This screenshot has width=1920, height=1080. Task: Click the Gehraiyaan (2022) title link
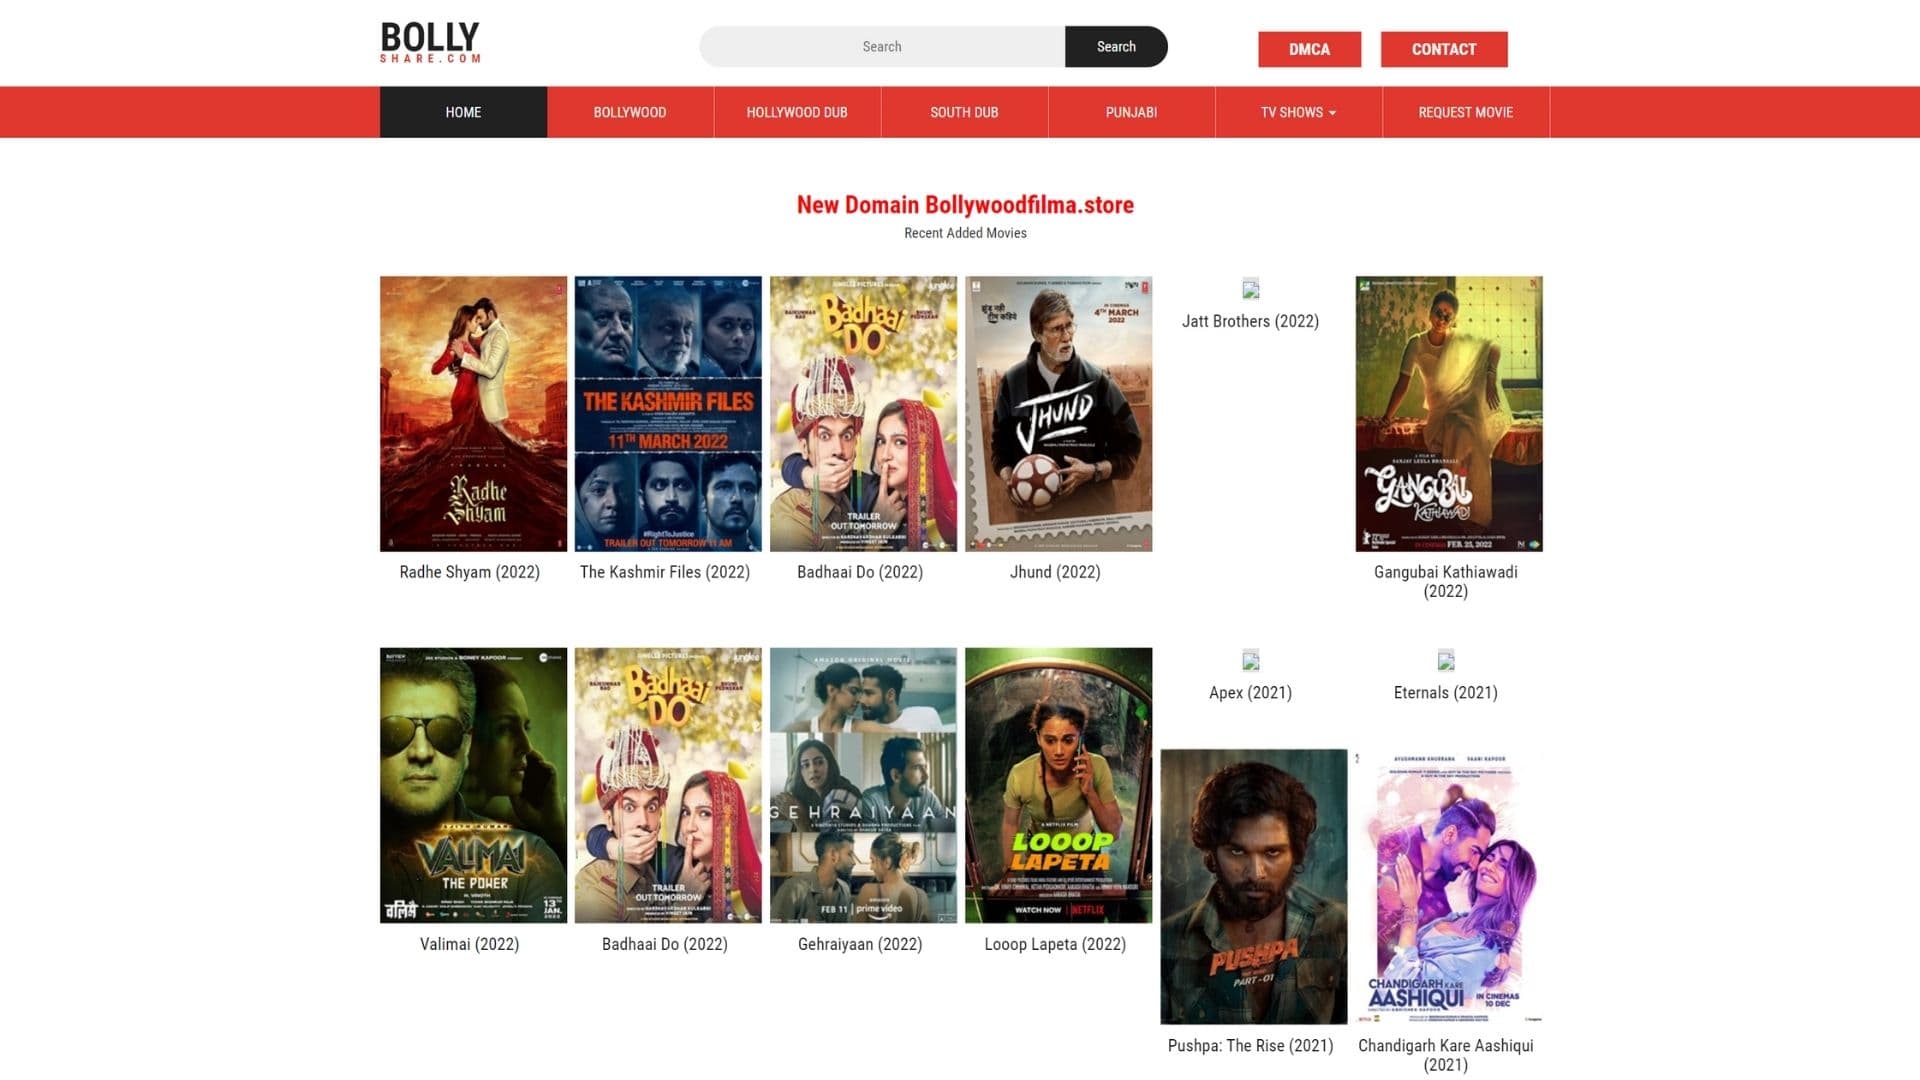coord(860,944)
